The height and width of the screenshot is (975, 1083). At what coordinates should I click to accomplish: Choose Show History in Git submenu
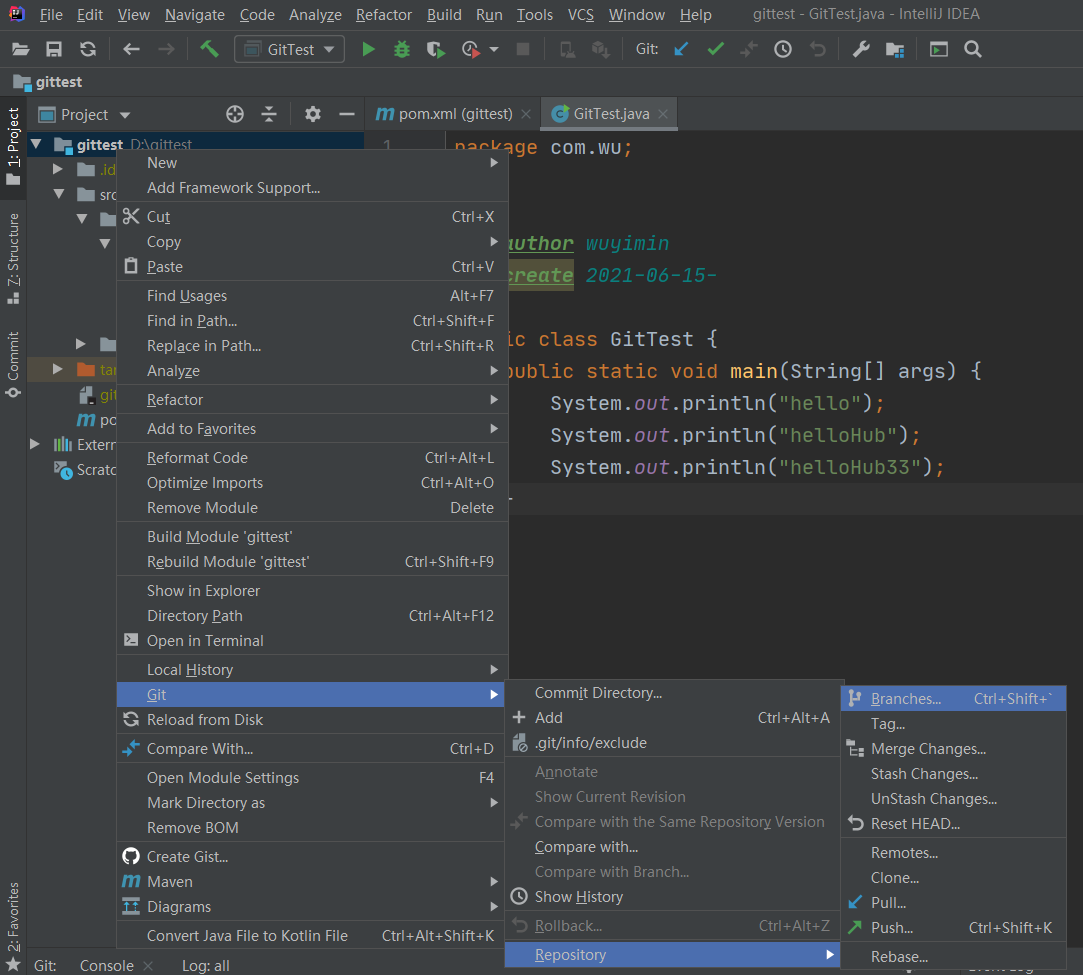pos(673,897)
